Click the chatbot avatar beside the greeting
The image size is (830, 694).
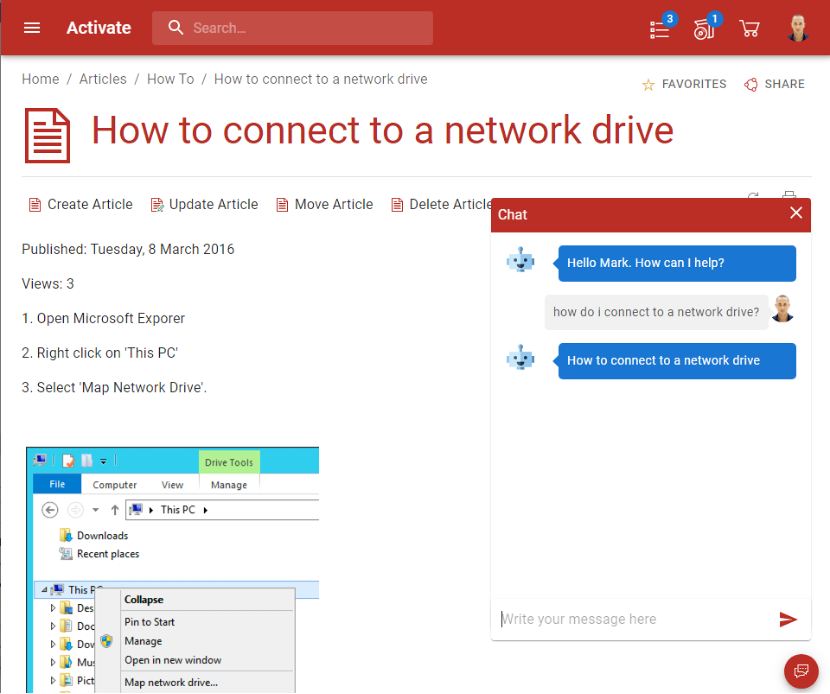pos(520,260)
